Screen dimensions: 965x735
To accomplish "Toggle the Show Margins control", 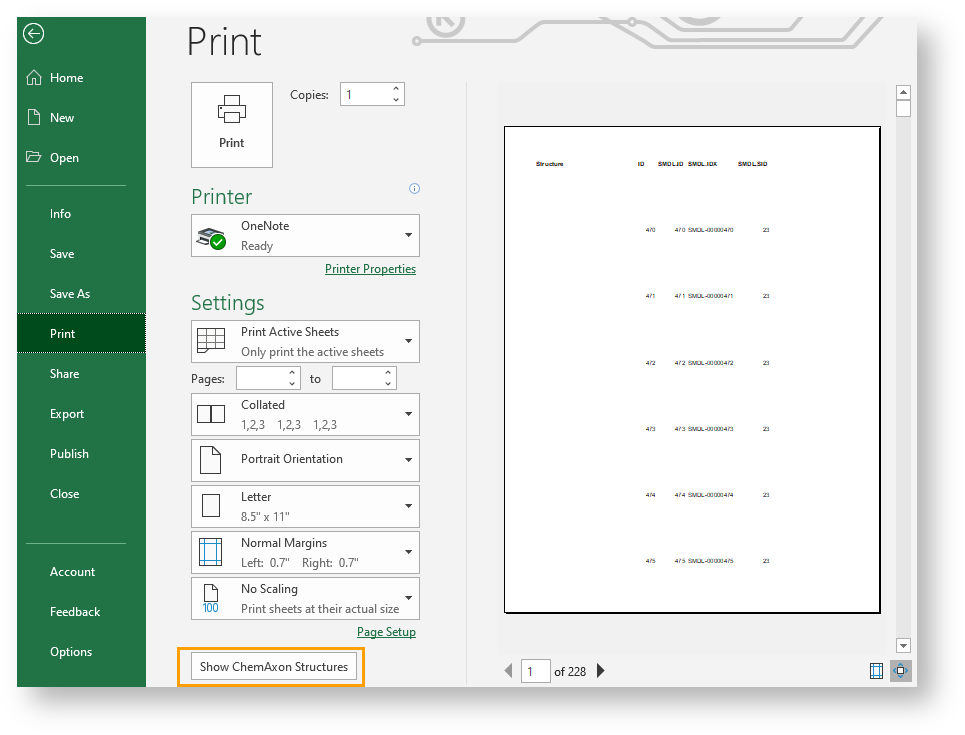I will point(876,671).
